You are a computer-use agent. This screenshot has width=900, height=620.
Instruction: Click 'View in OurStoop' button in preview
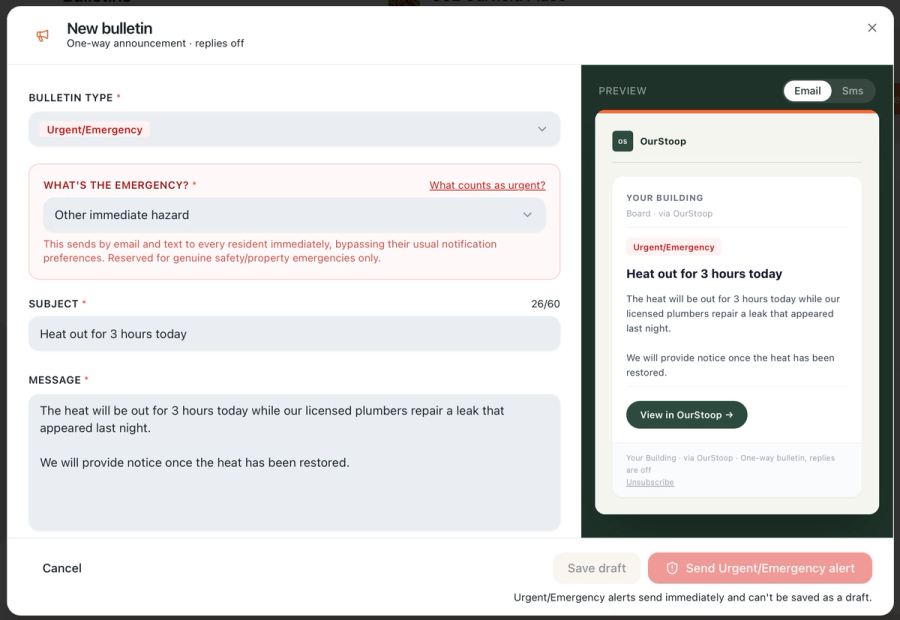686,414
